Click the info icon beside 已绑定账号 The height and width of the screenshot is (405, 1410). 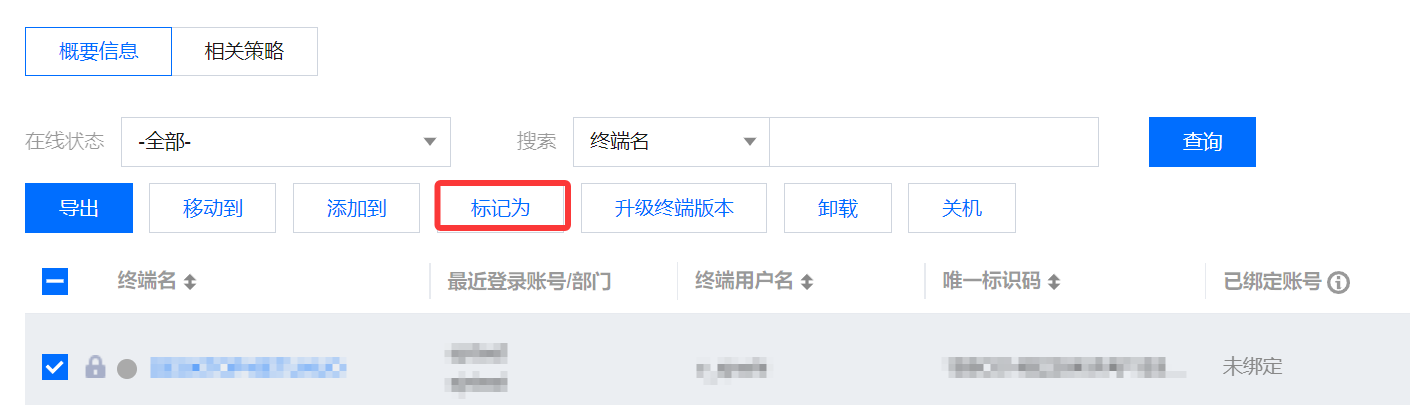pos(1339,283)
